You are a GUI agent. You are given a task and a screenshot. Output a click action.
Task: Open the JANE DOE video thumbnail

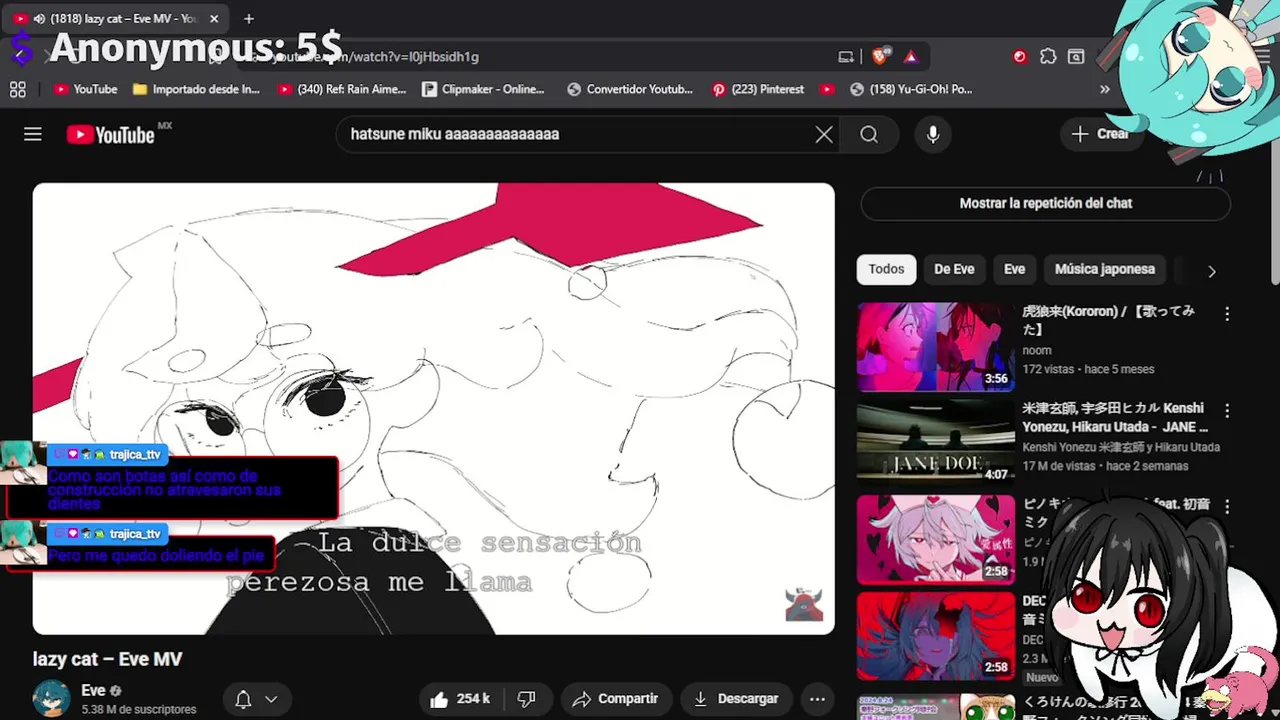pyautogui.click(x=936, y=443)
